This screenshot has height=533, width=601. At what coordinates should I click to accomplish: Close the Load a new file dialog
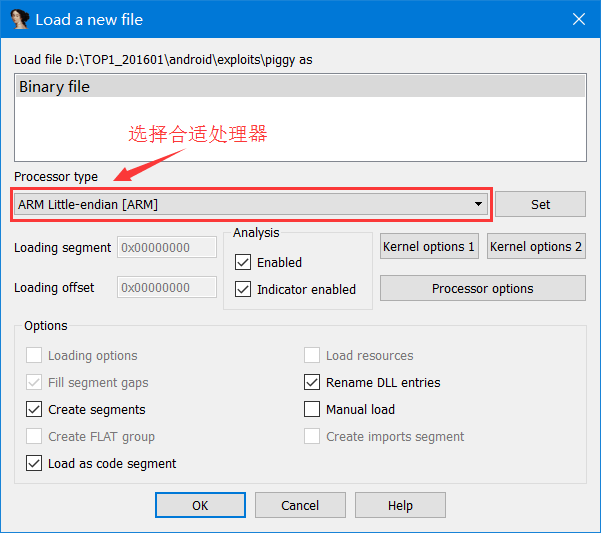click(578, 19)
